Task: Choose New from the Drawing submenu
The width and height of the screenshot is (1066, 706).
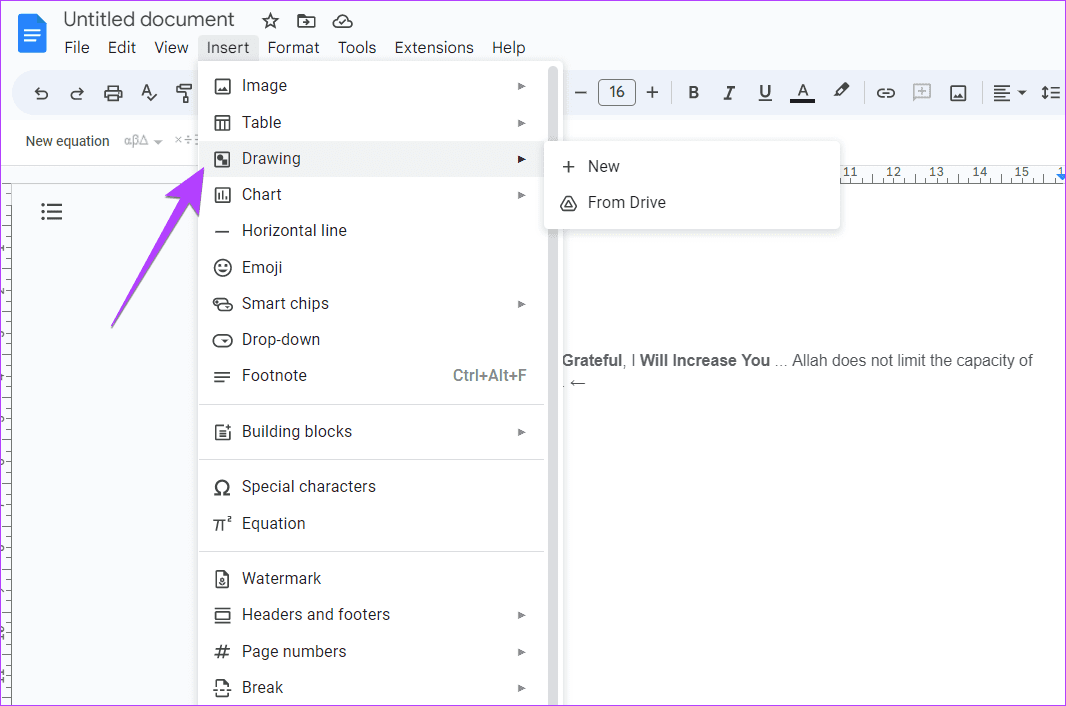Action: [603, 166]
